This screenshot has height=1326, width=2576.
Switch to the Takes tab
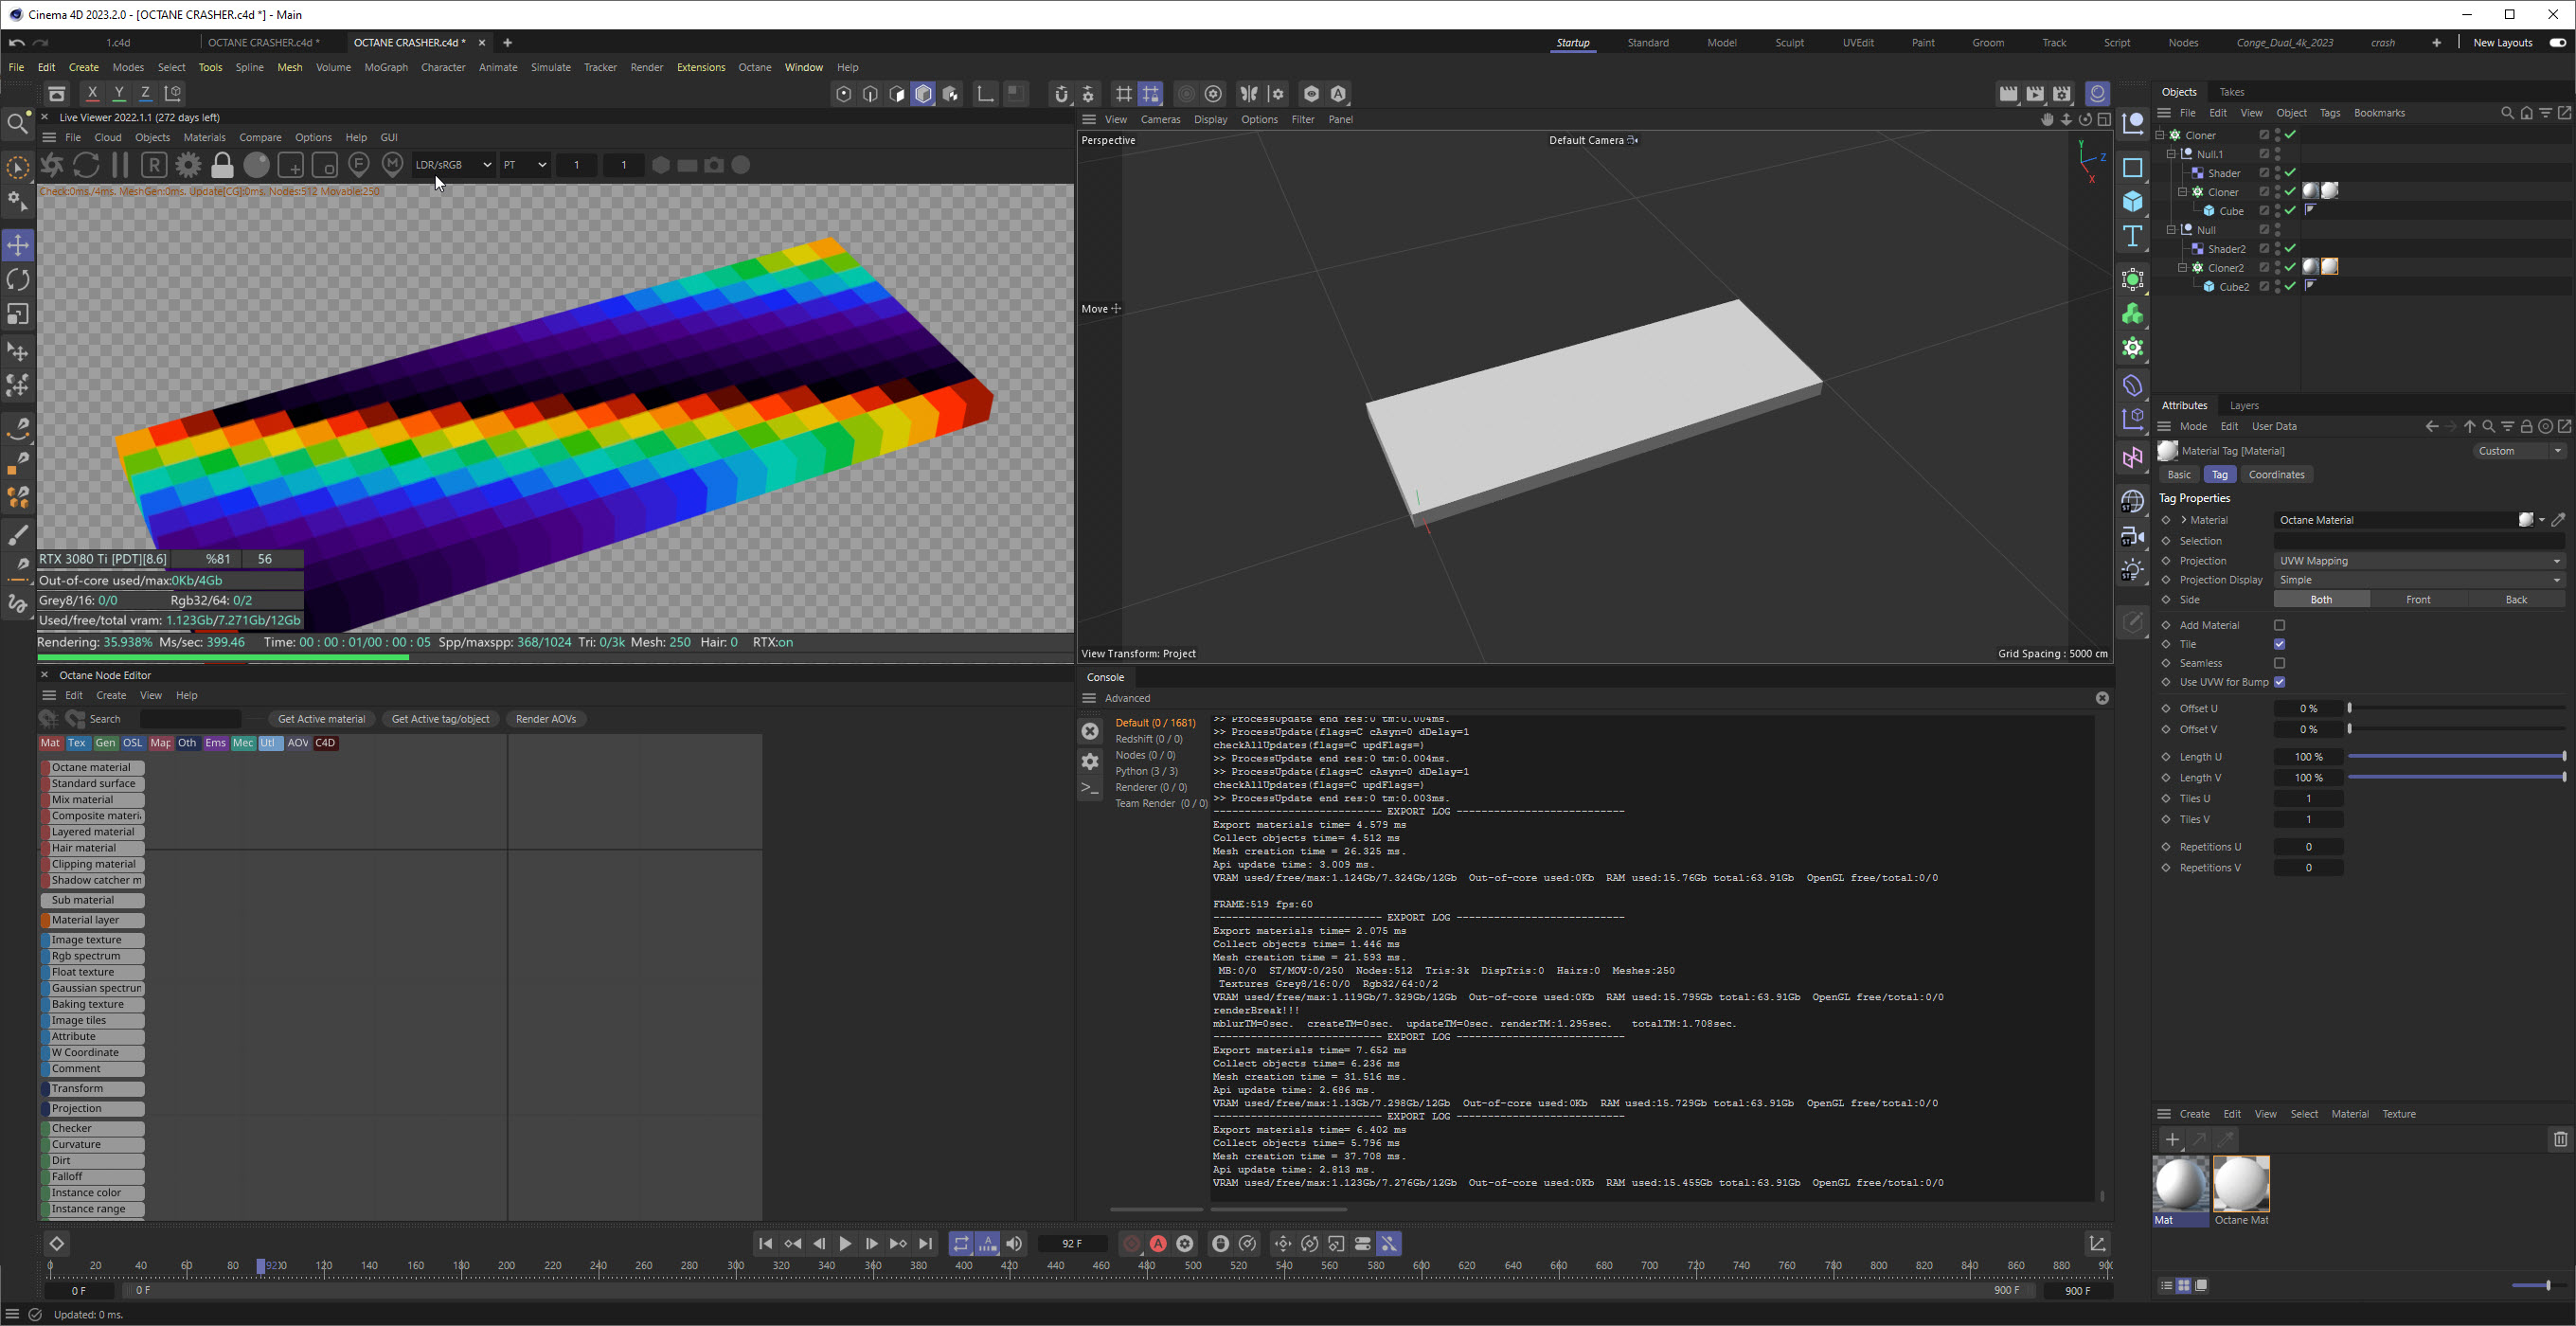tap(2231, 92)
